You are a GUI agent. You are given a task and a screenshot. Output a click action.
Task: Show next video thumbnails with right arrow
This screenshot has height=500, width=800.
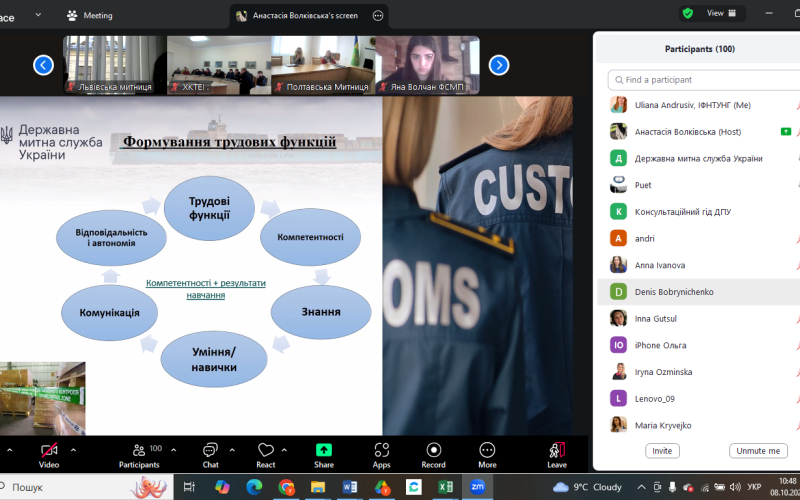[x=498, y=65]
